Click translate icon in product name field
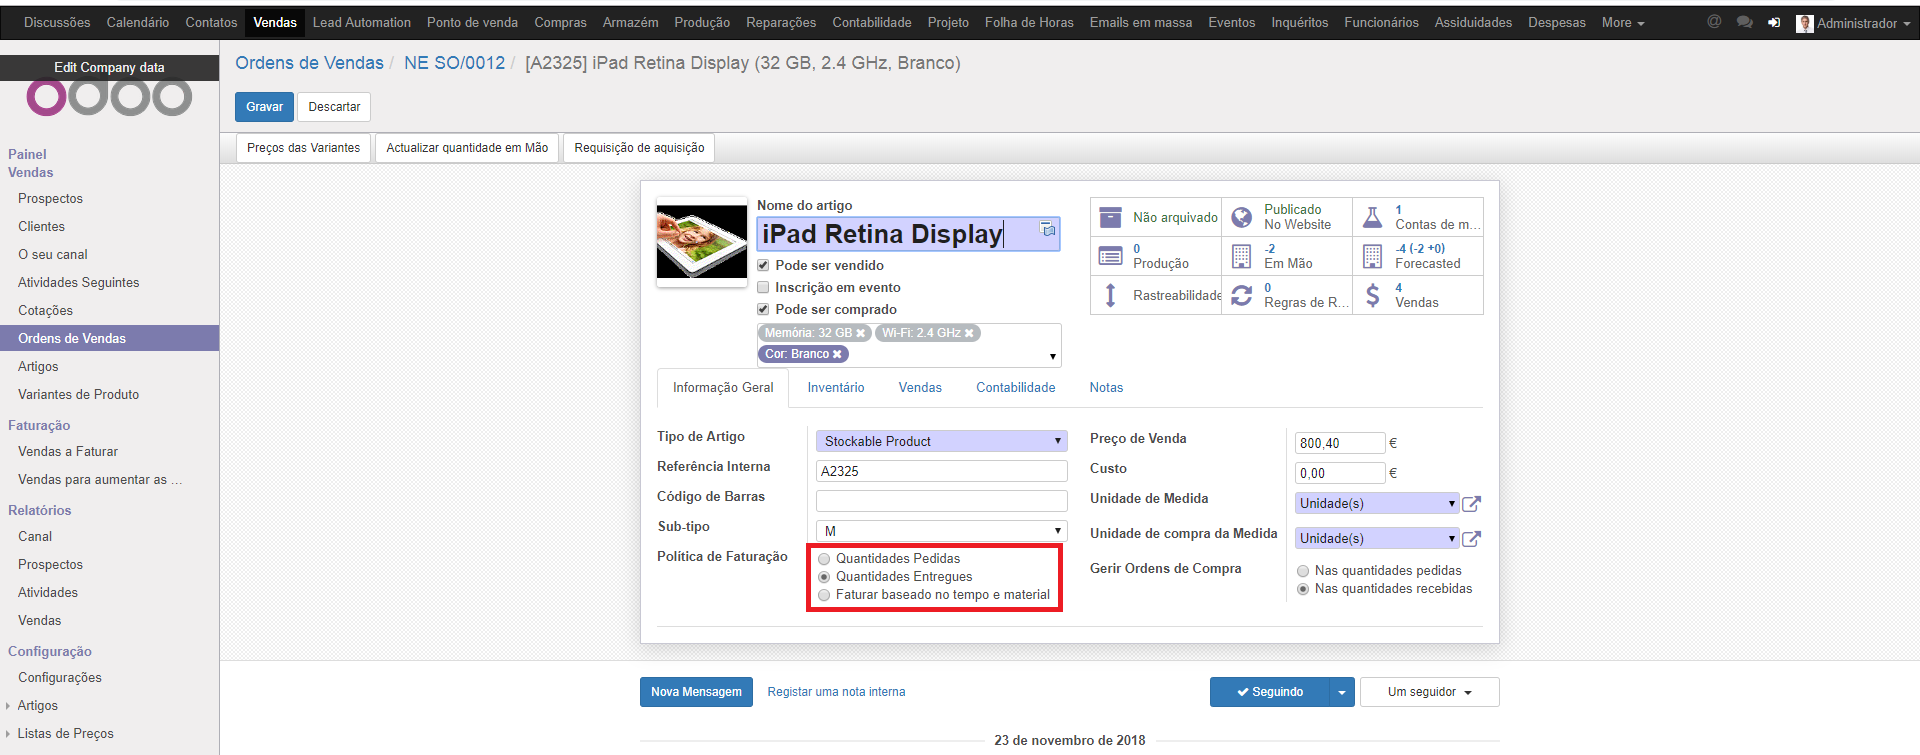Viewport: 1920px width, 755px height. [1048, 230]
